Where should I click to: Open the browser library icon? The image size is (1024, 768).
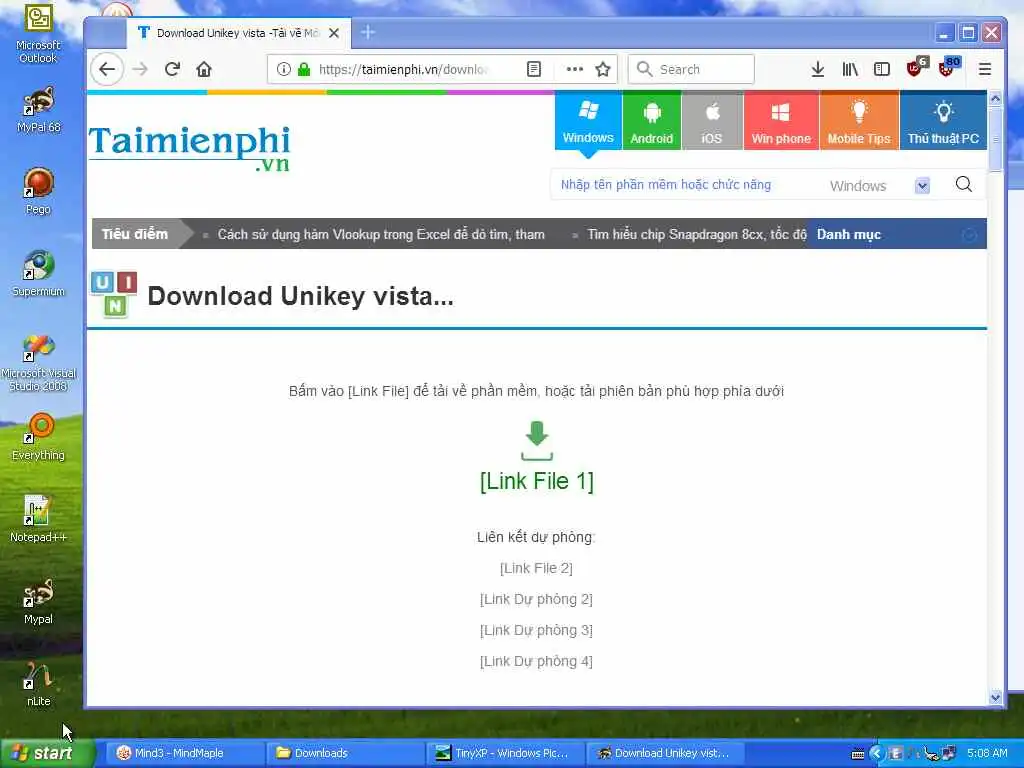tap(850, 69)
